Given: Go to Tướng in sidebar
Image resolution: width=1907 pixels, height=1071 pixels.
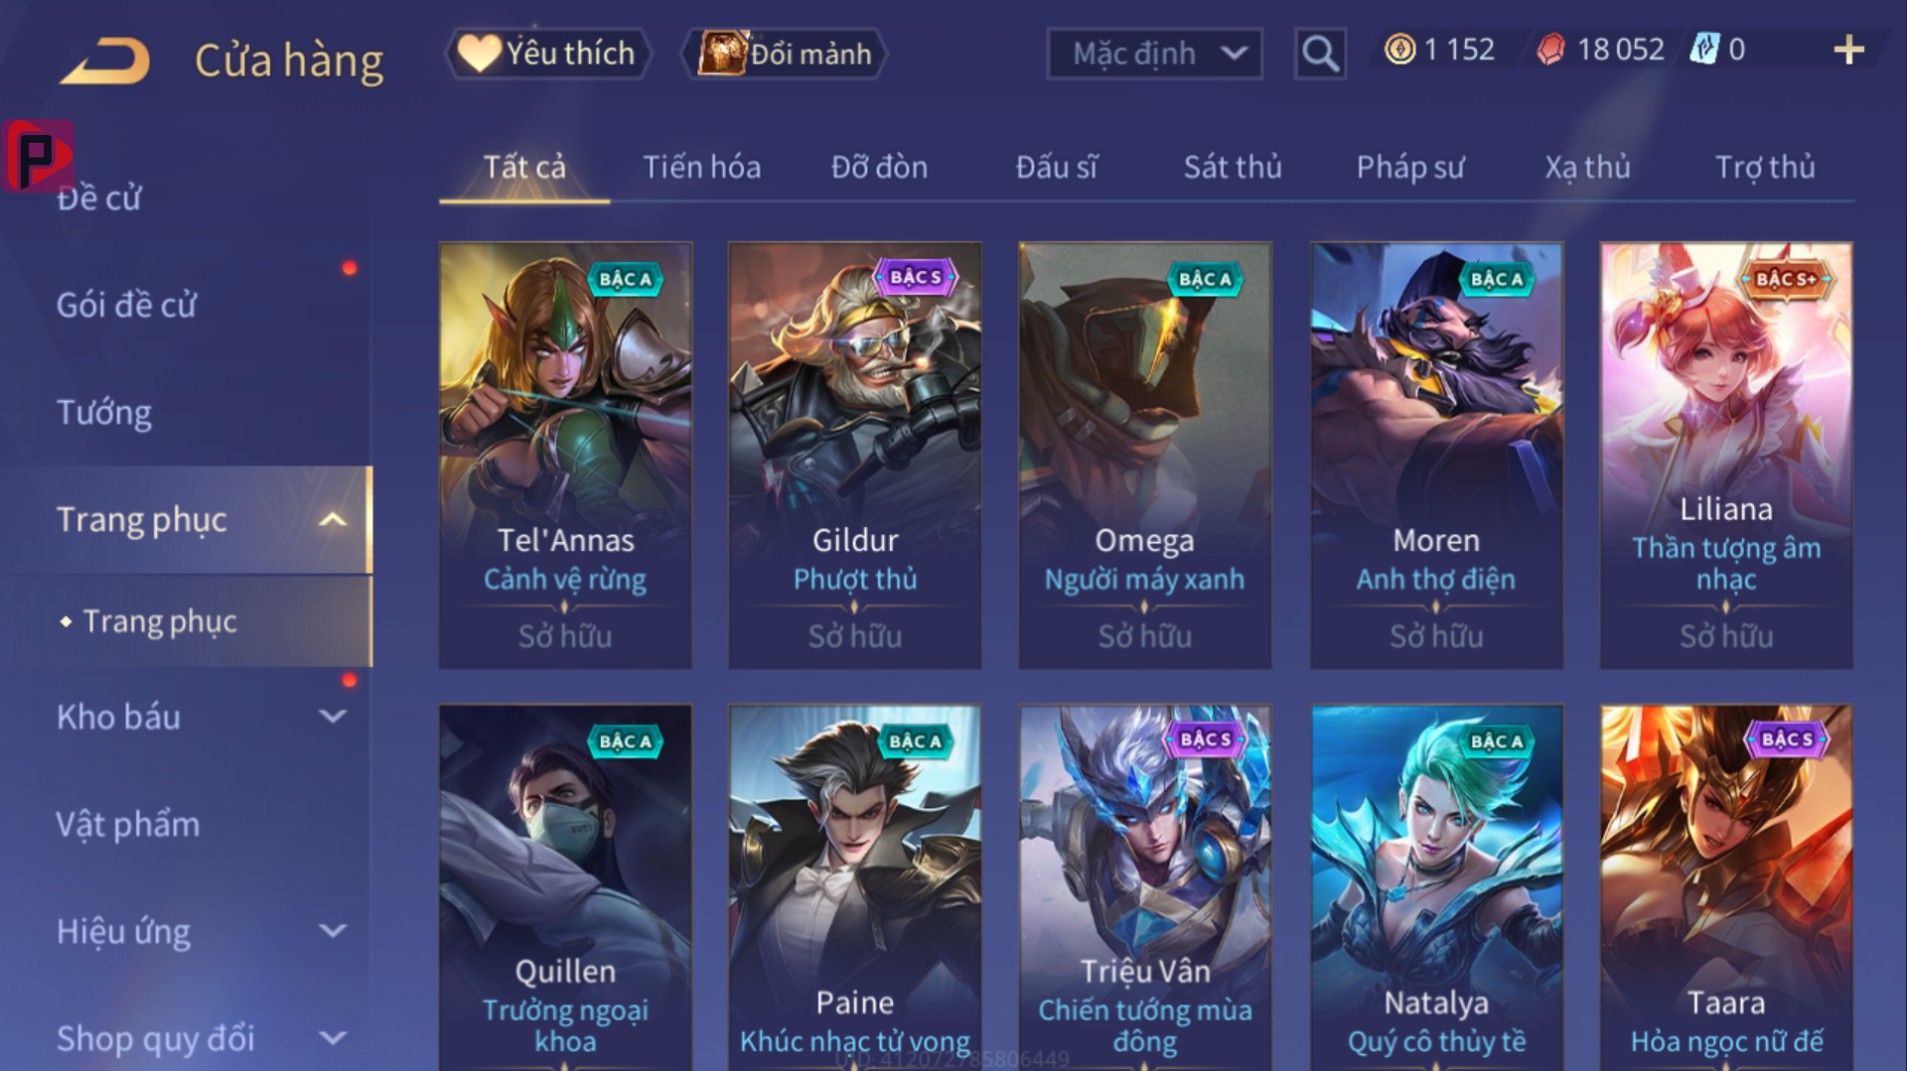Looking at the screenshot, I should 104,413.
